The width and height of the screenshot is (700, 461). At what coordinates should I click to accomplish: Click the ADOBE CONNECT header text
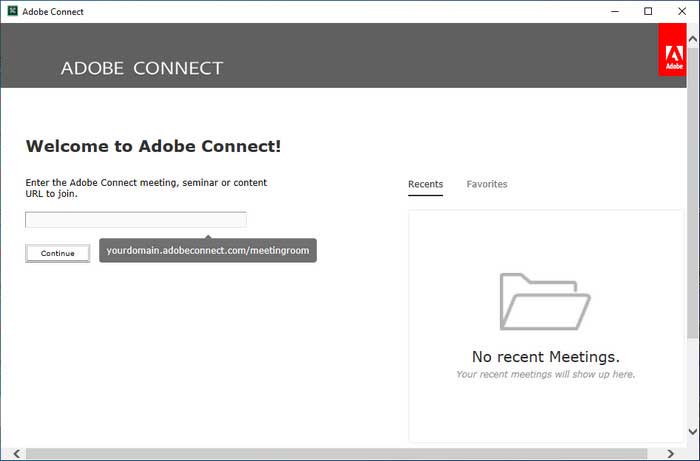click(x=142, y=68)
